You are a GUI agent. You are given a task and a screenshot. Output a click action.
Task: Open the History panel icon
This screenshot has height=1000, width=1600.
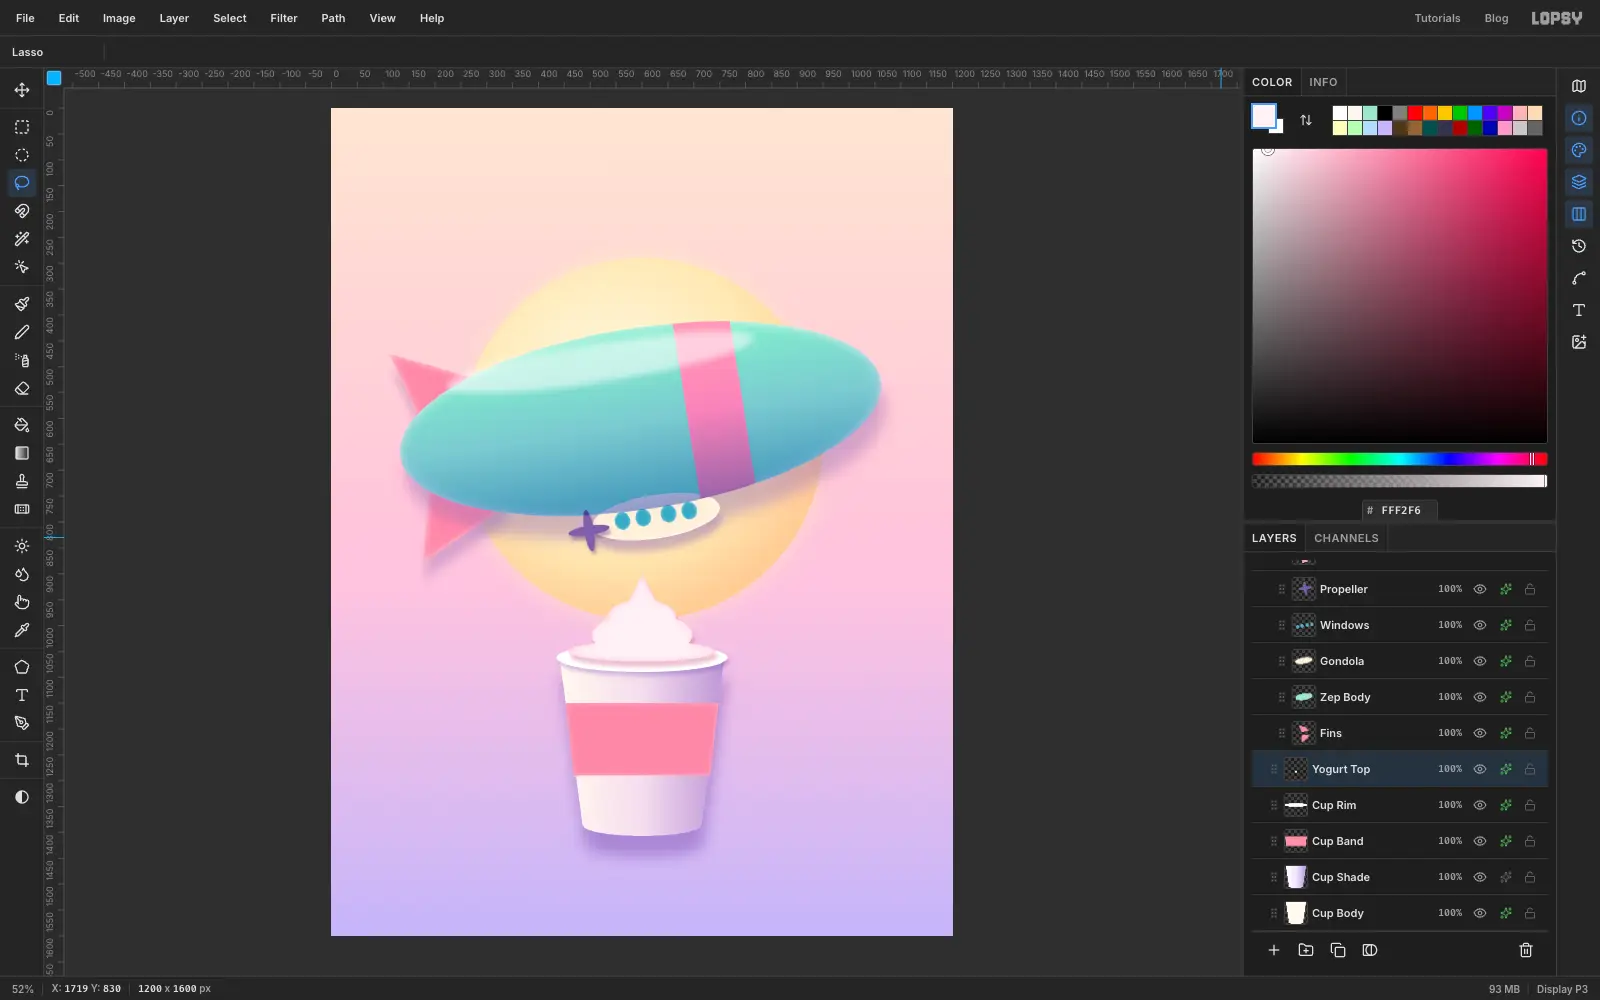(x=1579, y=246)
